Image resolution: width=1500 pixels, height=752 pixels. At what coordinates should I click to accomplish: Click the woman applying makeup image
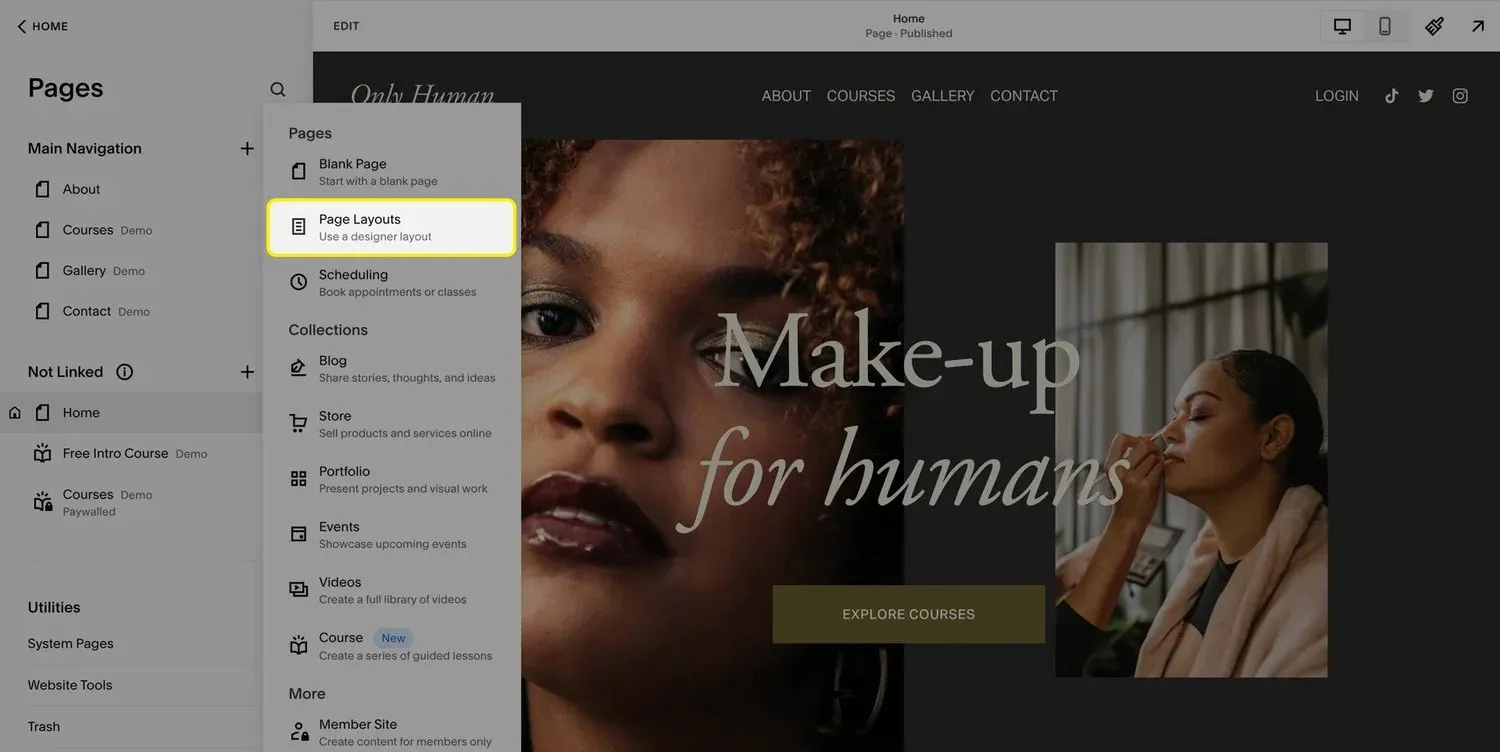coord(1191,460)
